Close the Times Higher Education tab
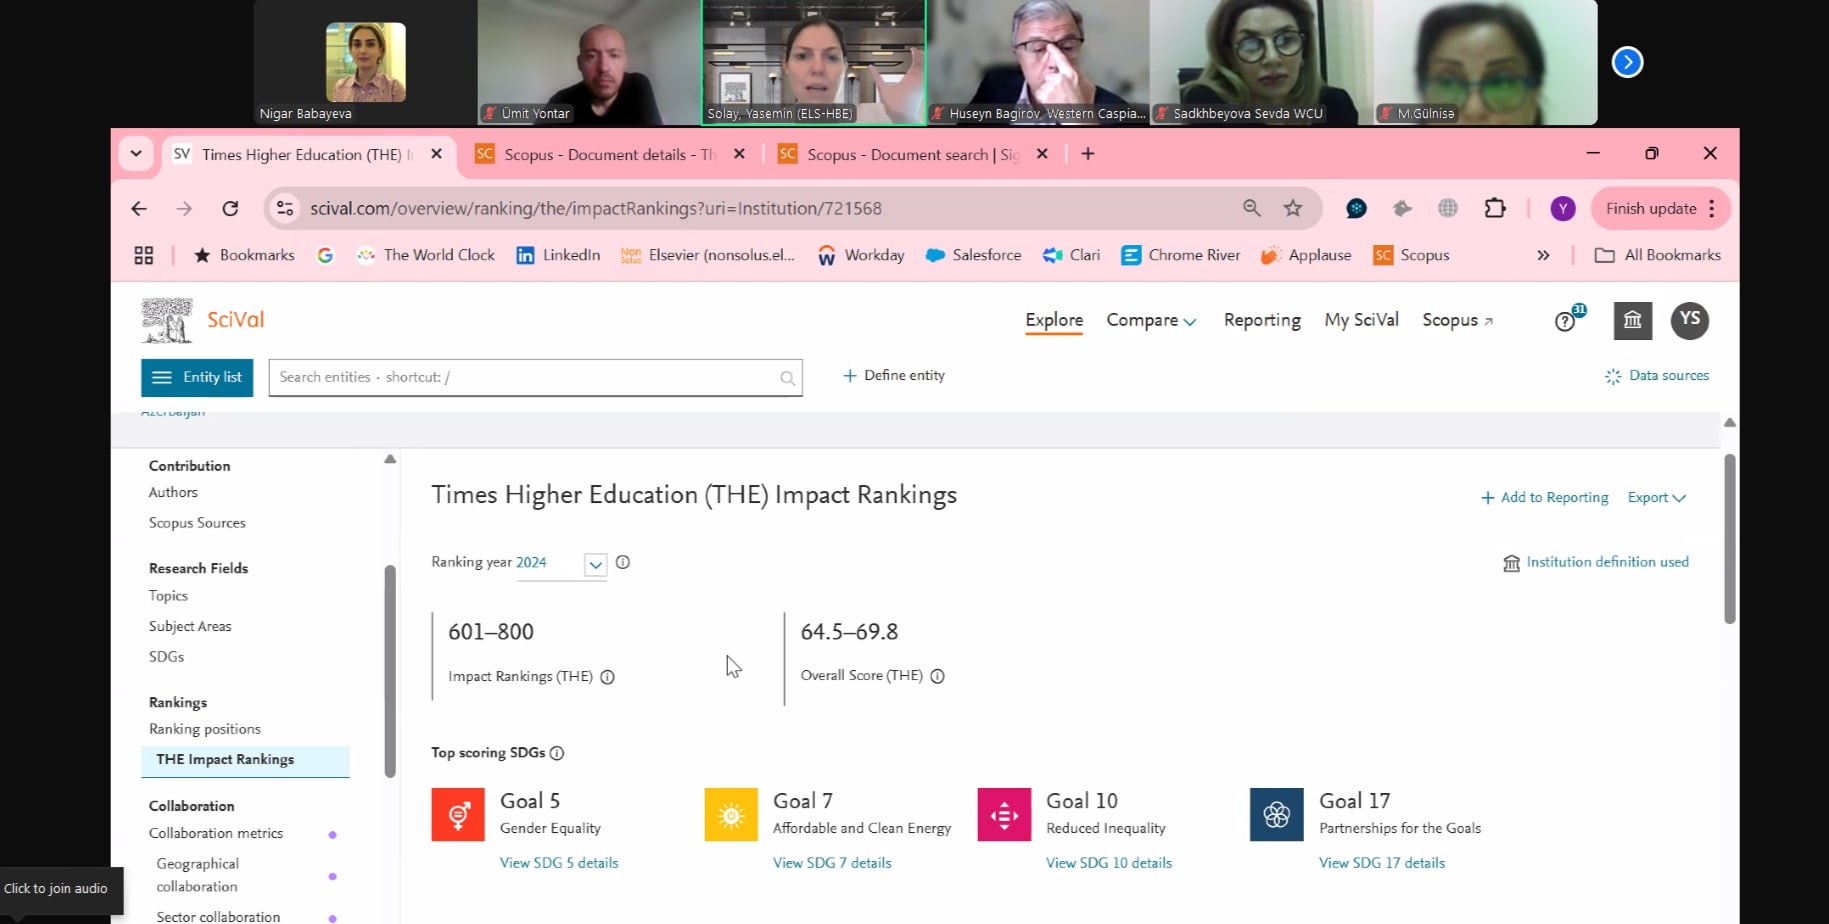1829x924 pixels. coord(436,154)
